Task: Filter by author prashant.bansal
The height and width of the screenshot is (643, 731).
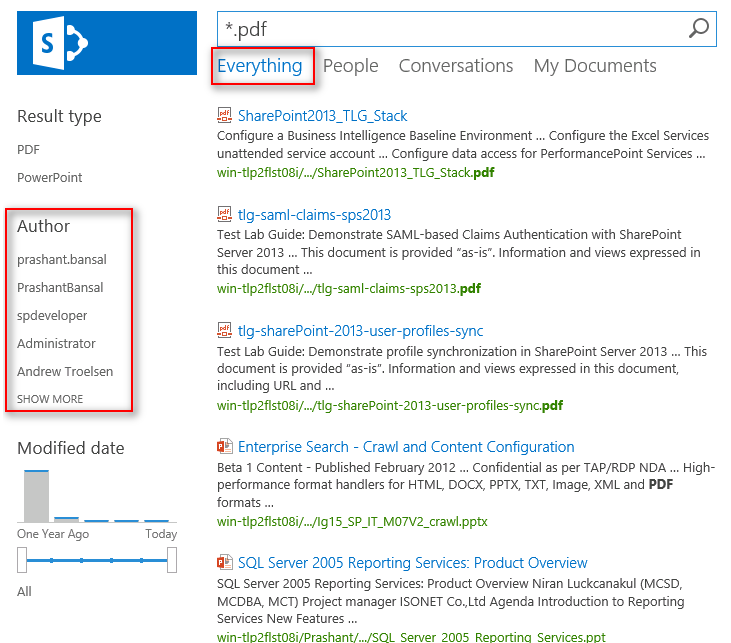Action: click(x=62, y=259)
